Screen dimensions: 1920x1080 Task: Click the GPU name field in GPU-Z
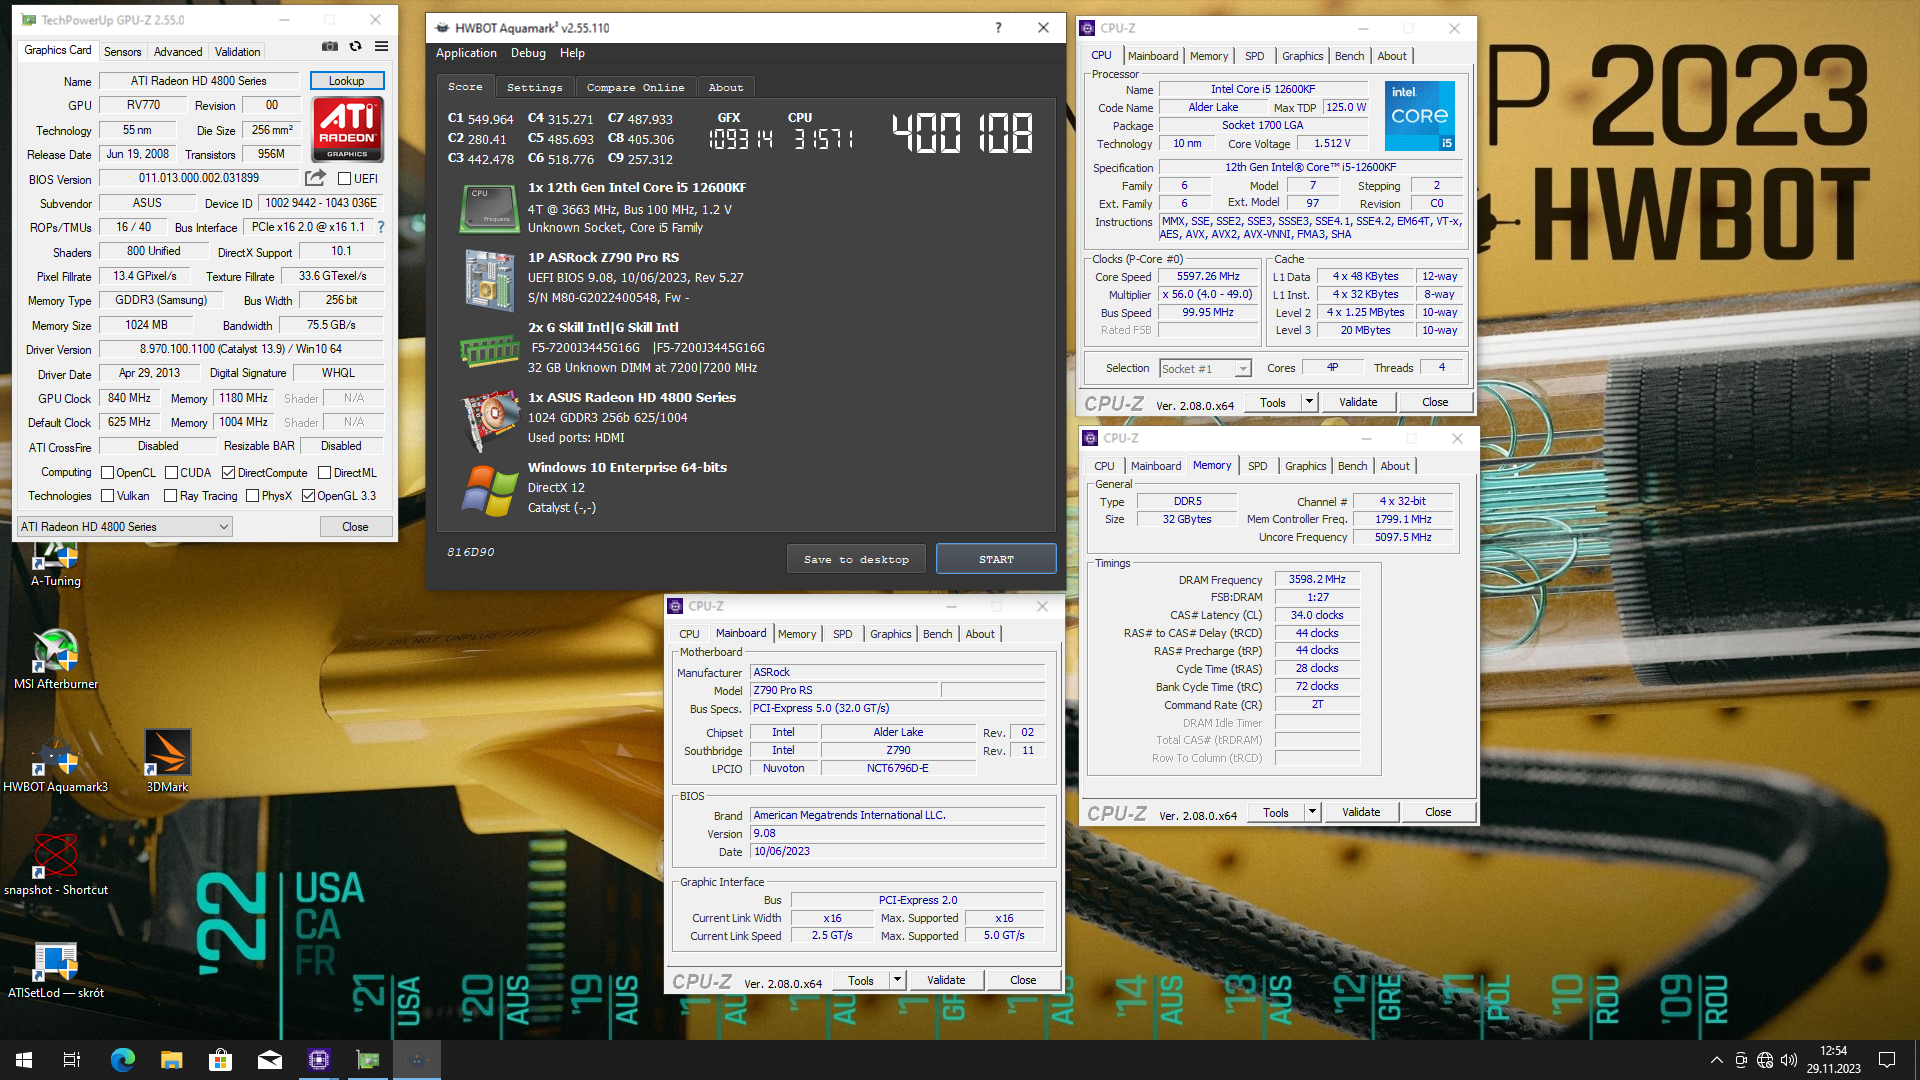pyautogui.click(x=198, y=81)
